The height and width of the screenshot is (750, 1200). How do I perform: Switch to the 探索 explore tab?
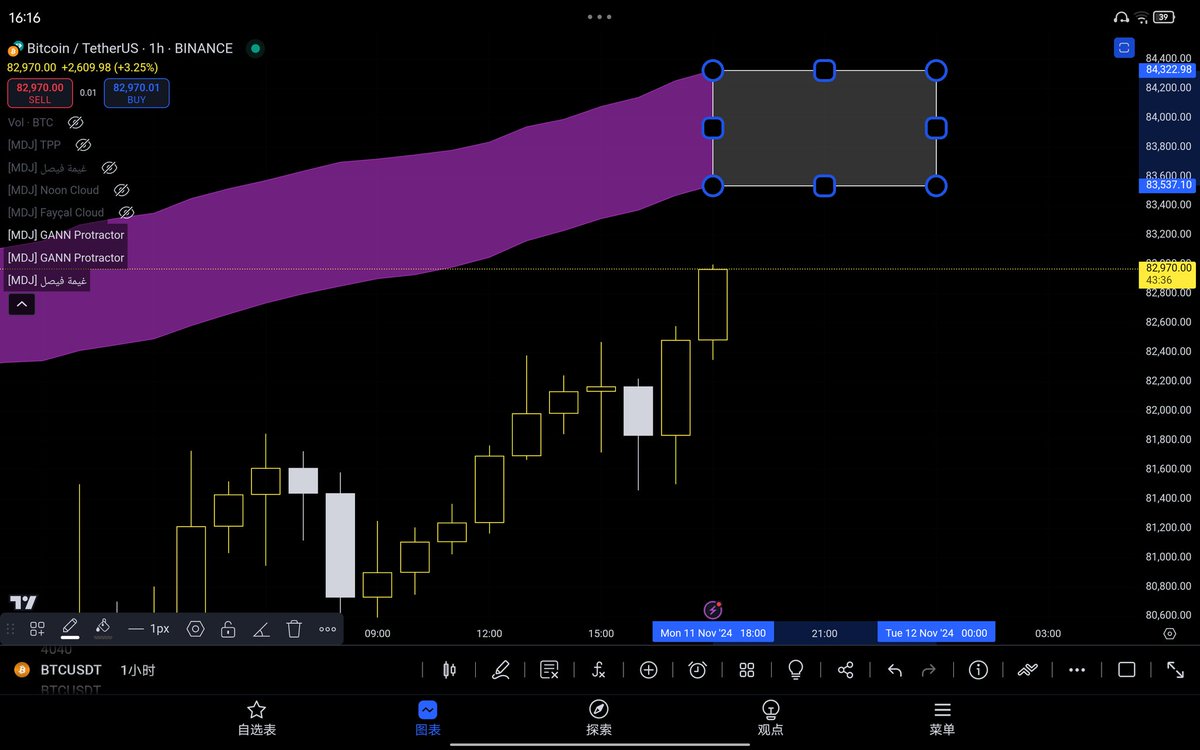coord(599,719)
